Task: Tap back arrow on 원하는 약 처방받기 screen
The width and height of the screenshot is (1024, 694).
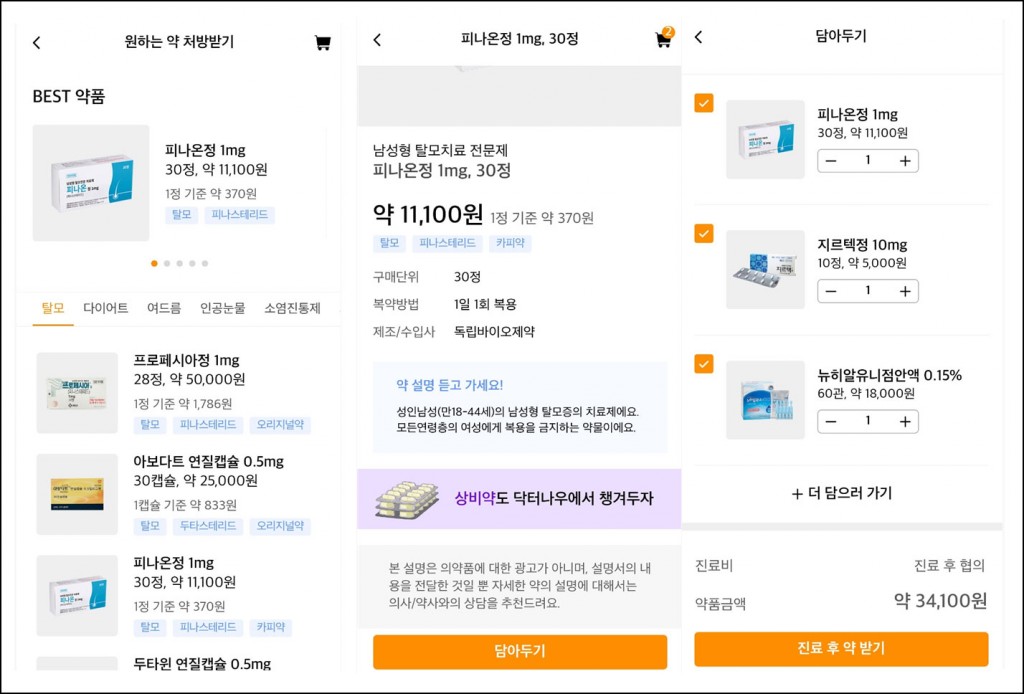Action: [x=37, y=43]
